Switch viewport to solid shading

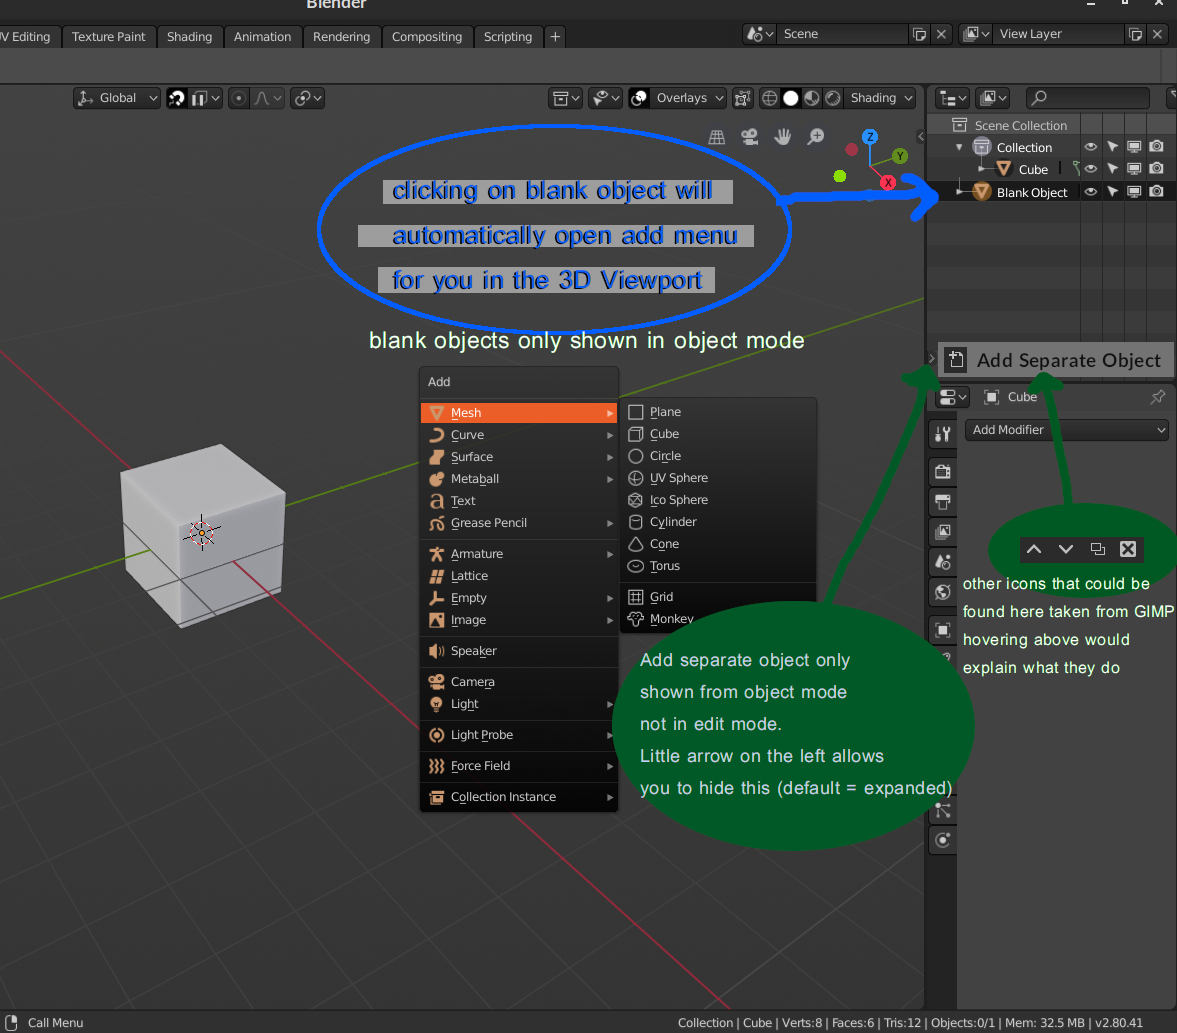click(x=790, y=98)
